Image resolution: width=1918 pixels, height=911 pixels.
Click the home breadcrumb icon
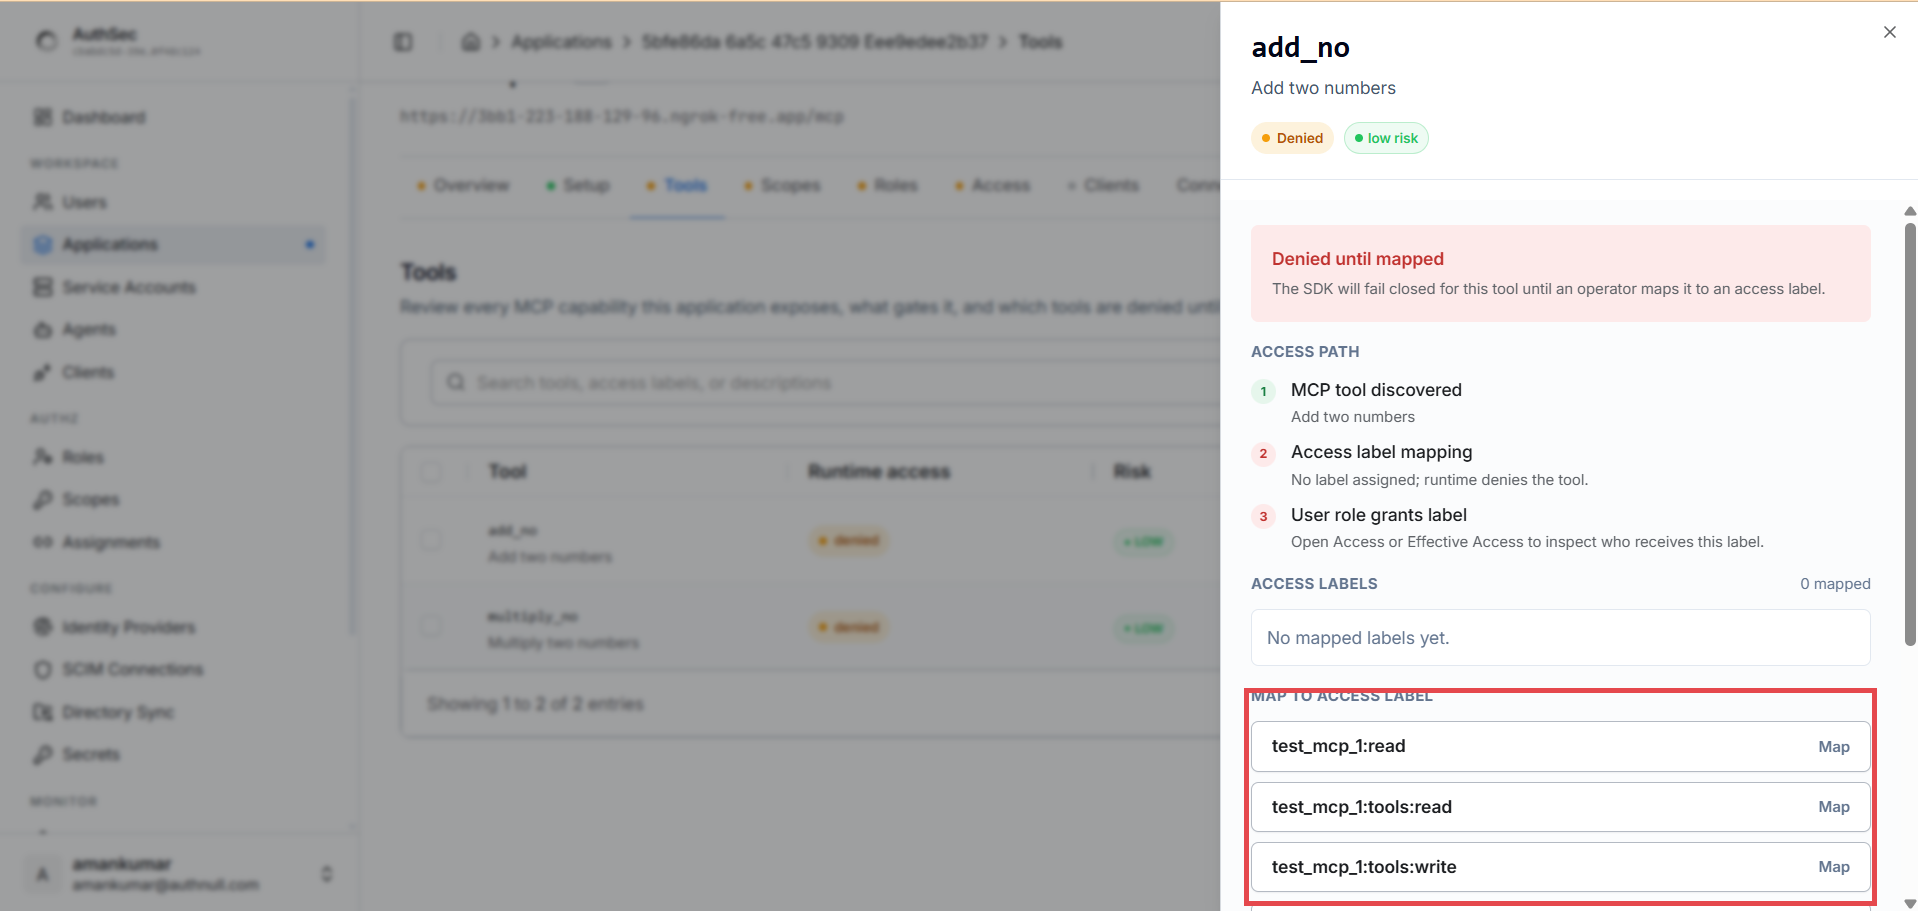pos(470,42)
